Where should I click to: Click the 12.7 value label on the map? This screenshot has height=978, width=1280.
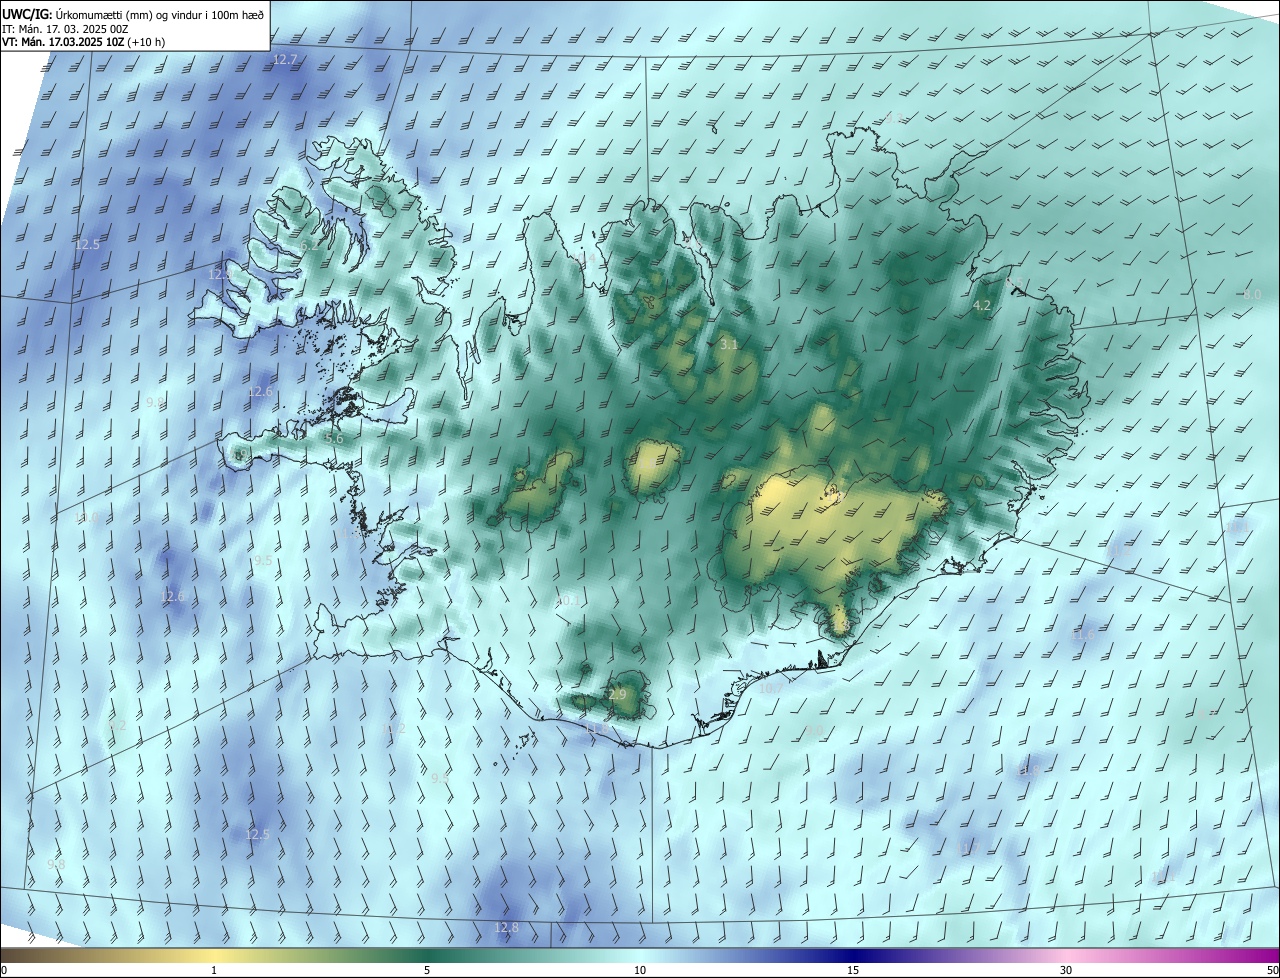pos(285,60)
